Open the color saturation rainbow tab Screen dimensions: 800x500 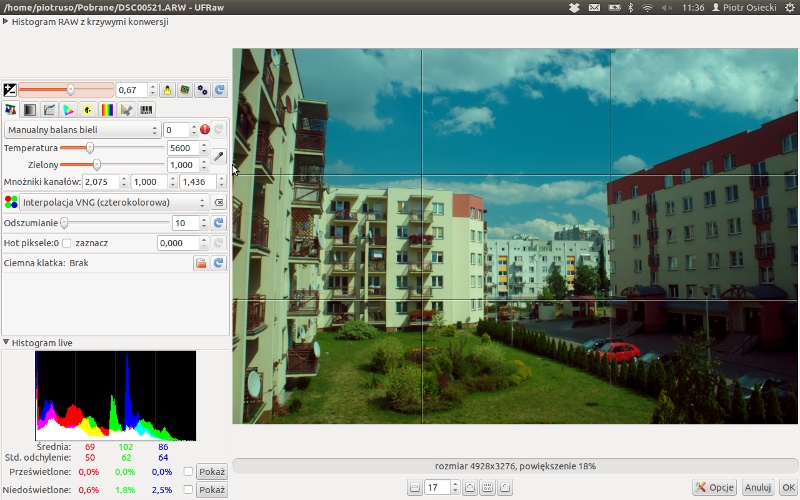pos(107,110)
